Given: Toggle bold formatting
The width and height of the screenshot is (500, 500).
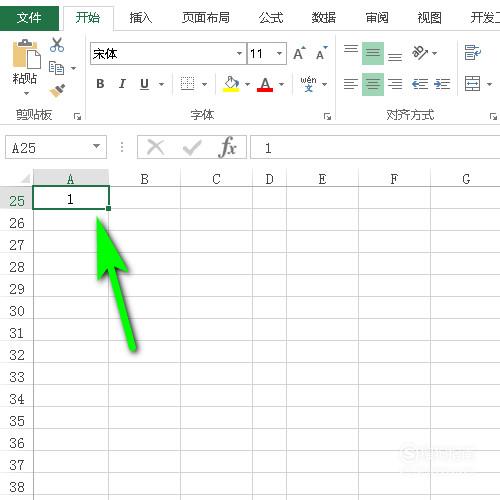Looking at the screenshot, I should [100, 84].
